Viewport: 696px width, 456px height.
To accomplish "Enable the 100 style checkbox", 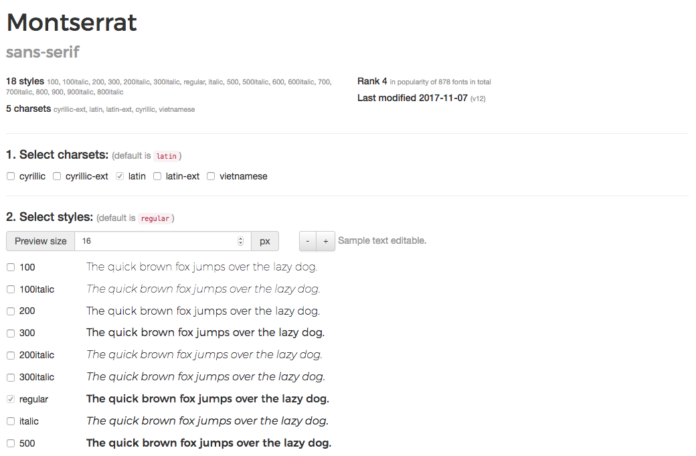I will [10, 267].
